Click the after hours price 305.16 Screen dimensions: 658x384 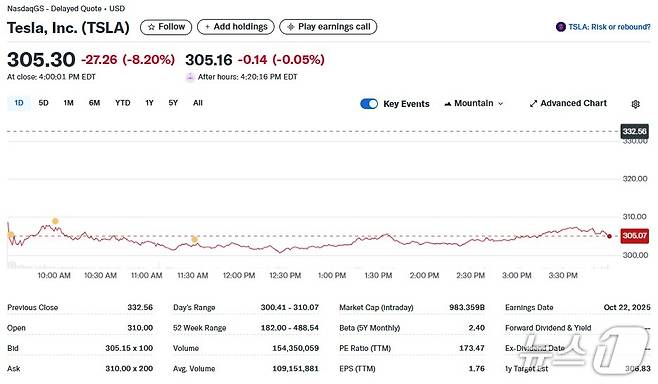click(209, 60)
